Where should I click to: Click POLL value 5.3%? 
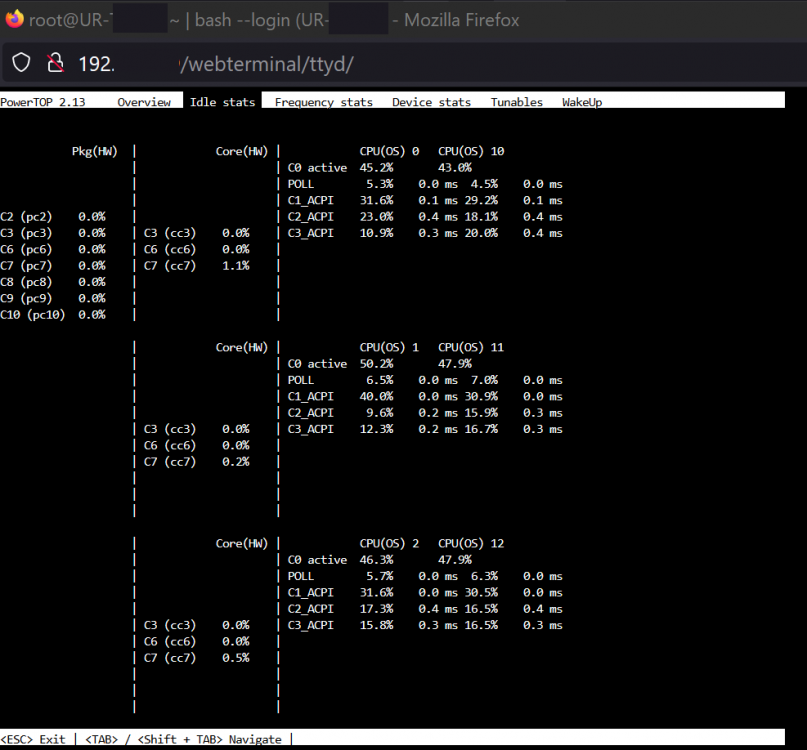(x=380, y=184)
